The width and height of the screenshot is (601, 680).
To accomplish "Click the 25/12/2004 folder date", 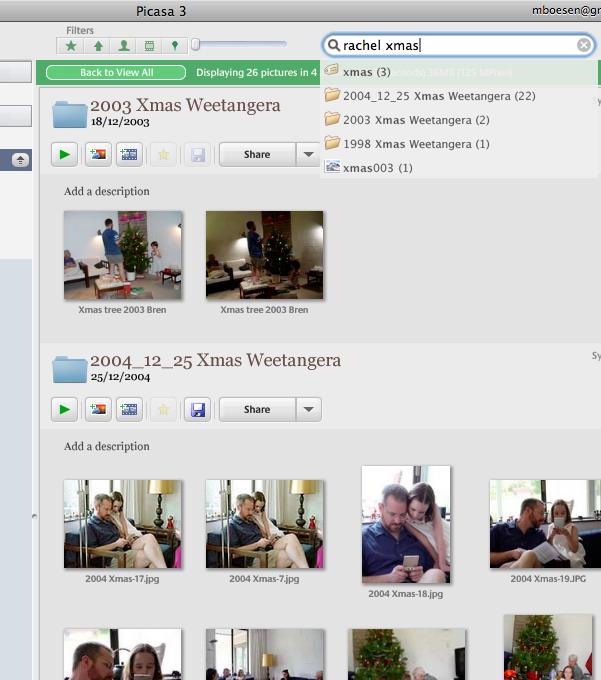I will [121, 377].
